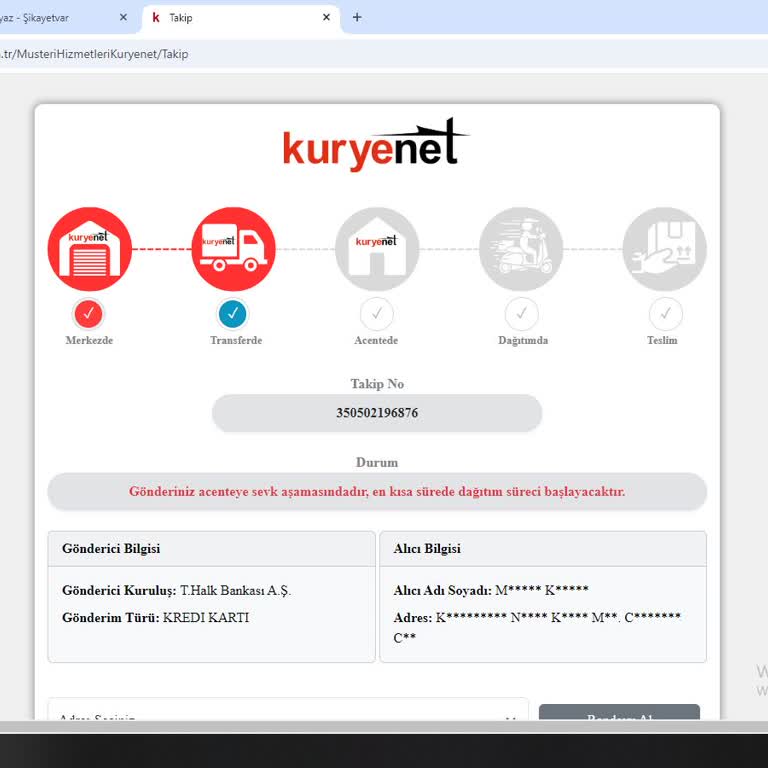The height and width of the screenshot is (768, 768).
Task: Switch to the Takip browser tab
Action: (x=241, y=18)
